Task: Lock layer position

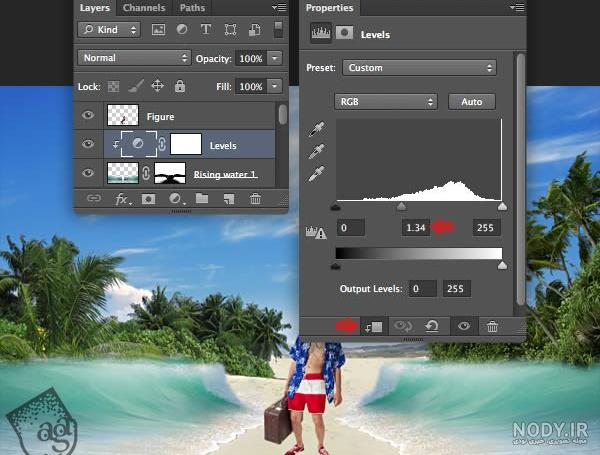Action: 157,86
